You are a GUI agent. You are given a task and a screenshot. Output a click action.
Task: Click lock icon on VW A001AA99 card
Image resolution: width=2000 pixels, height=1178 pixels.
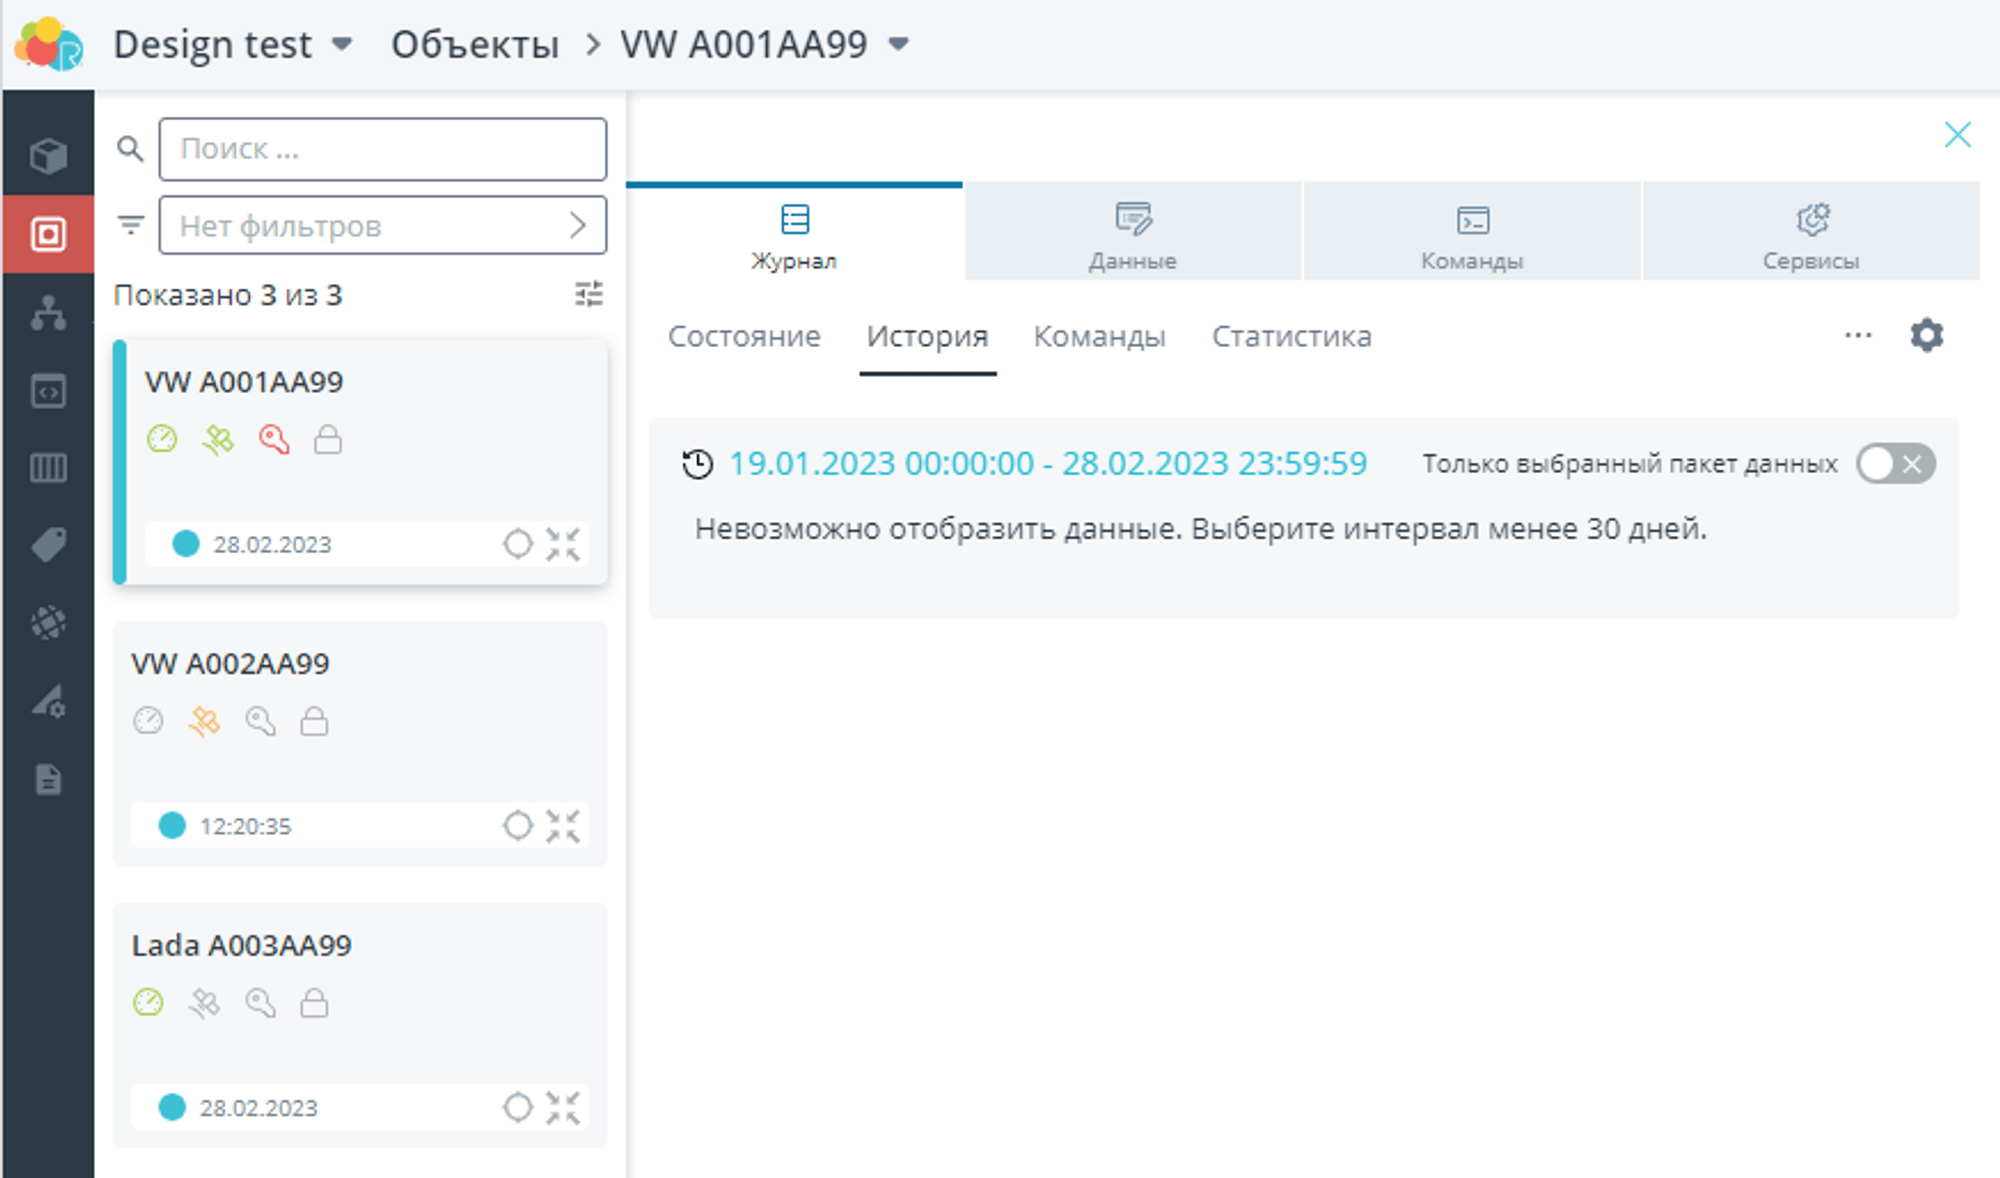click(328, 439)
